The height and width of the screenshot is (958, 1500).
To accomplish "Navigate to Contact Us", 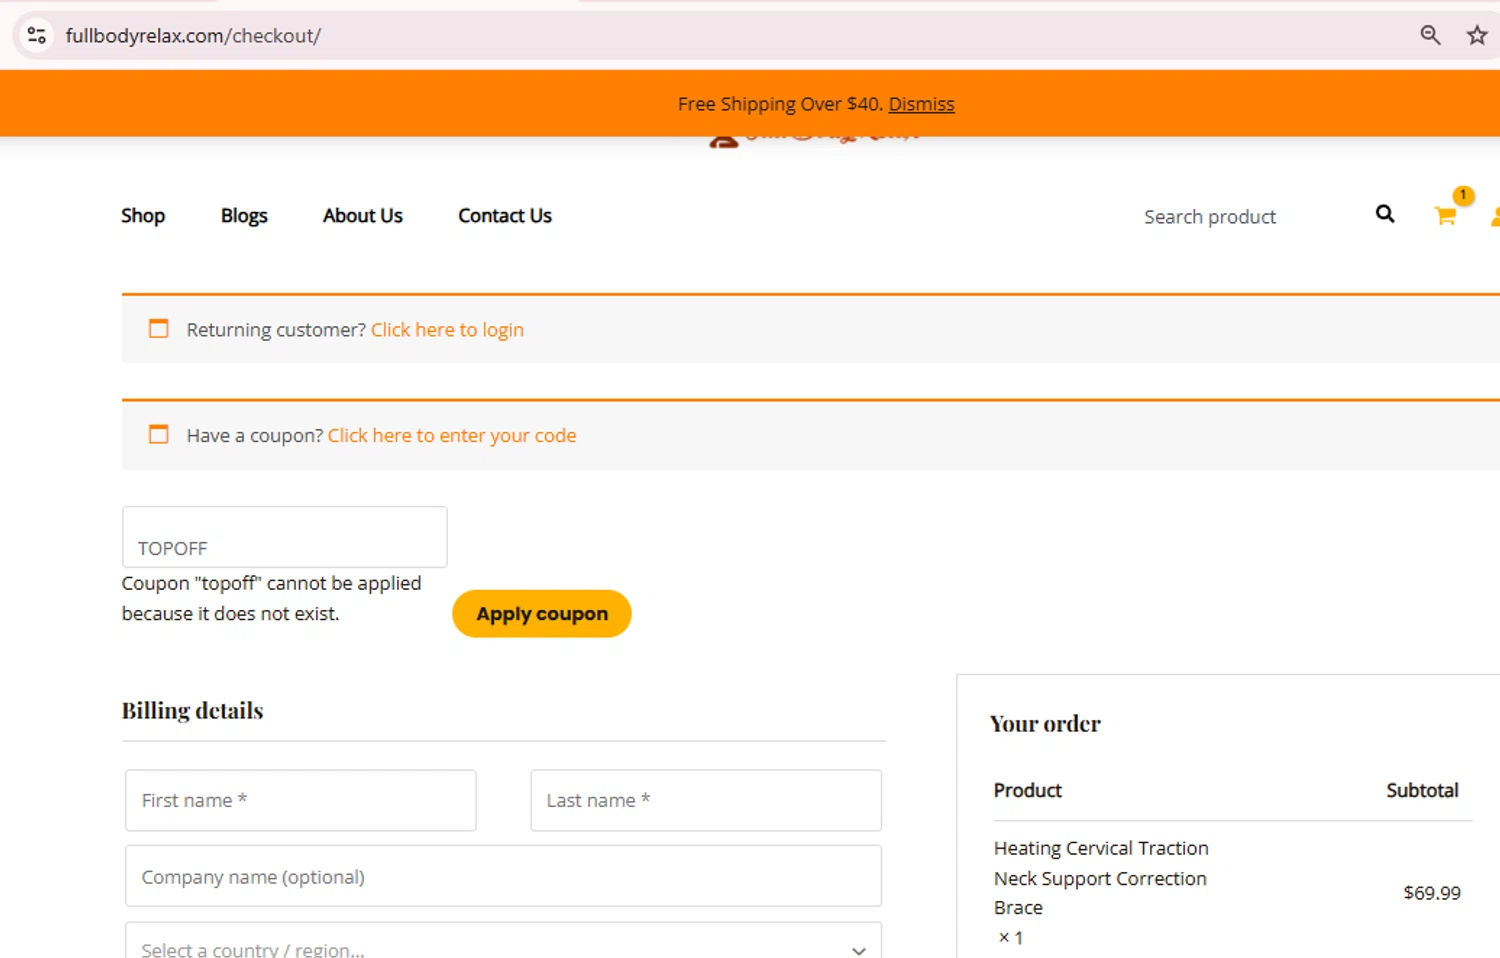I will tap(505, 216).
